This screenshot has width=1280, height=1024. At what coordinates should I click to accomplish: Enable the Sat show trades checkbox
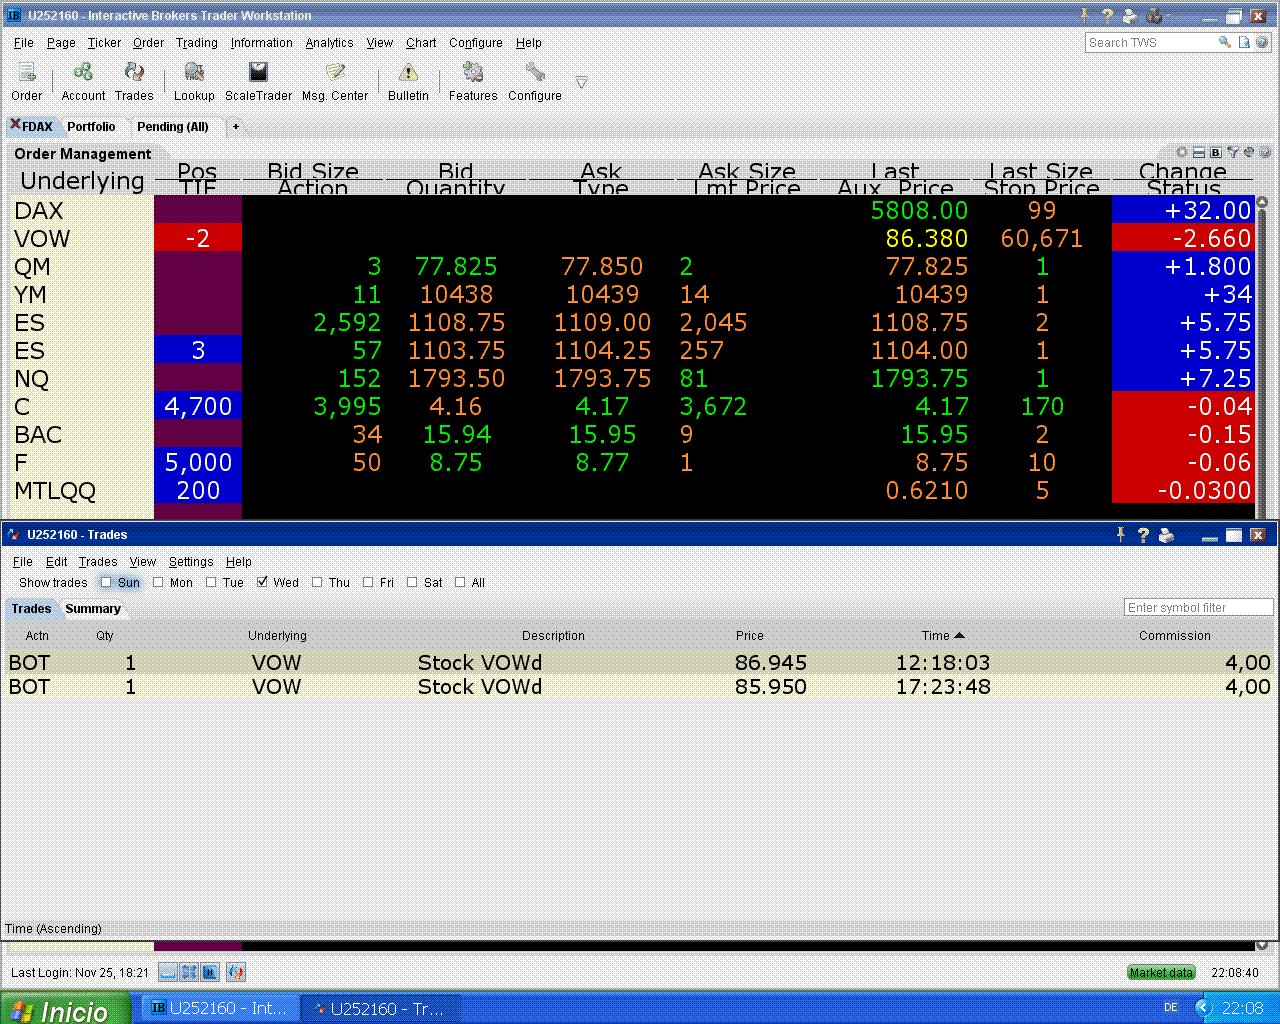(x=412, y=582)
